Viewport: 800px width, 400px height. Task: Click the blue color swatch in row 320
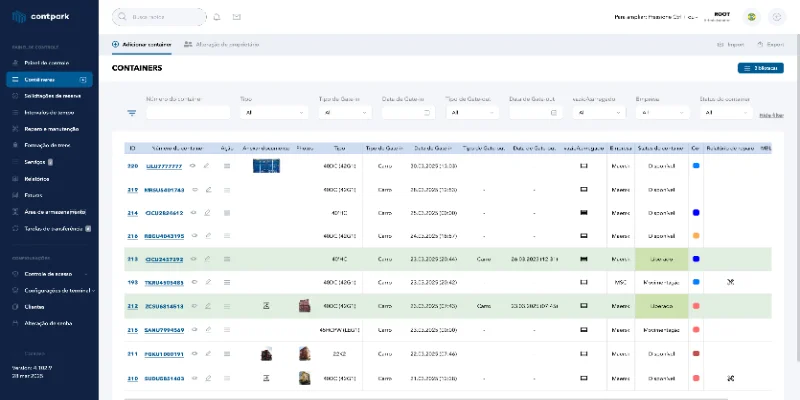pyautogui.click(x=696, y=165)
